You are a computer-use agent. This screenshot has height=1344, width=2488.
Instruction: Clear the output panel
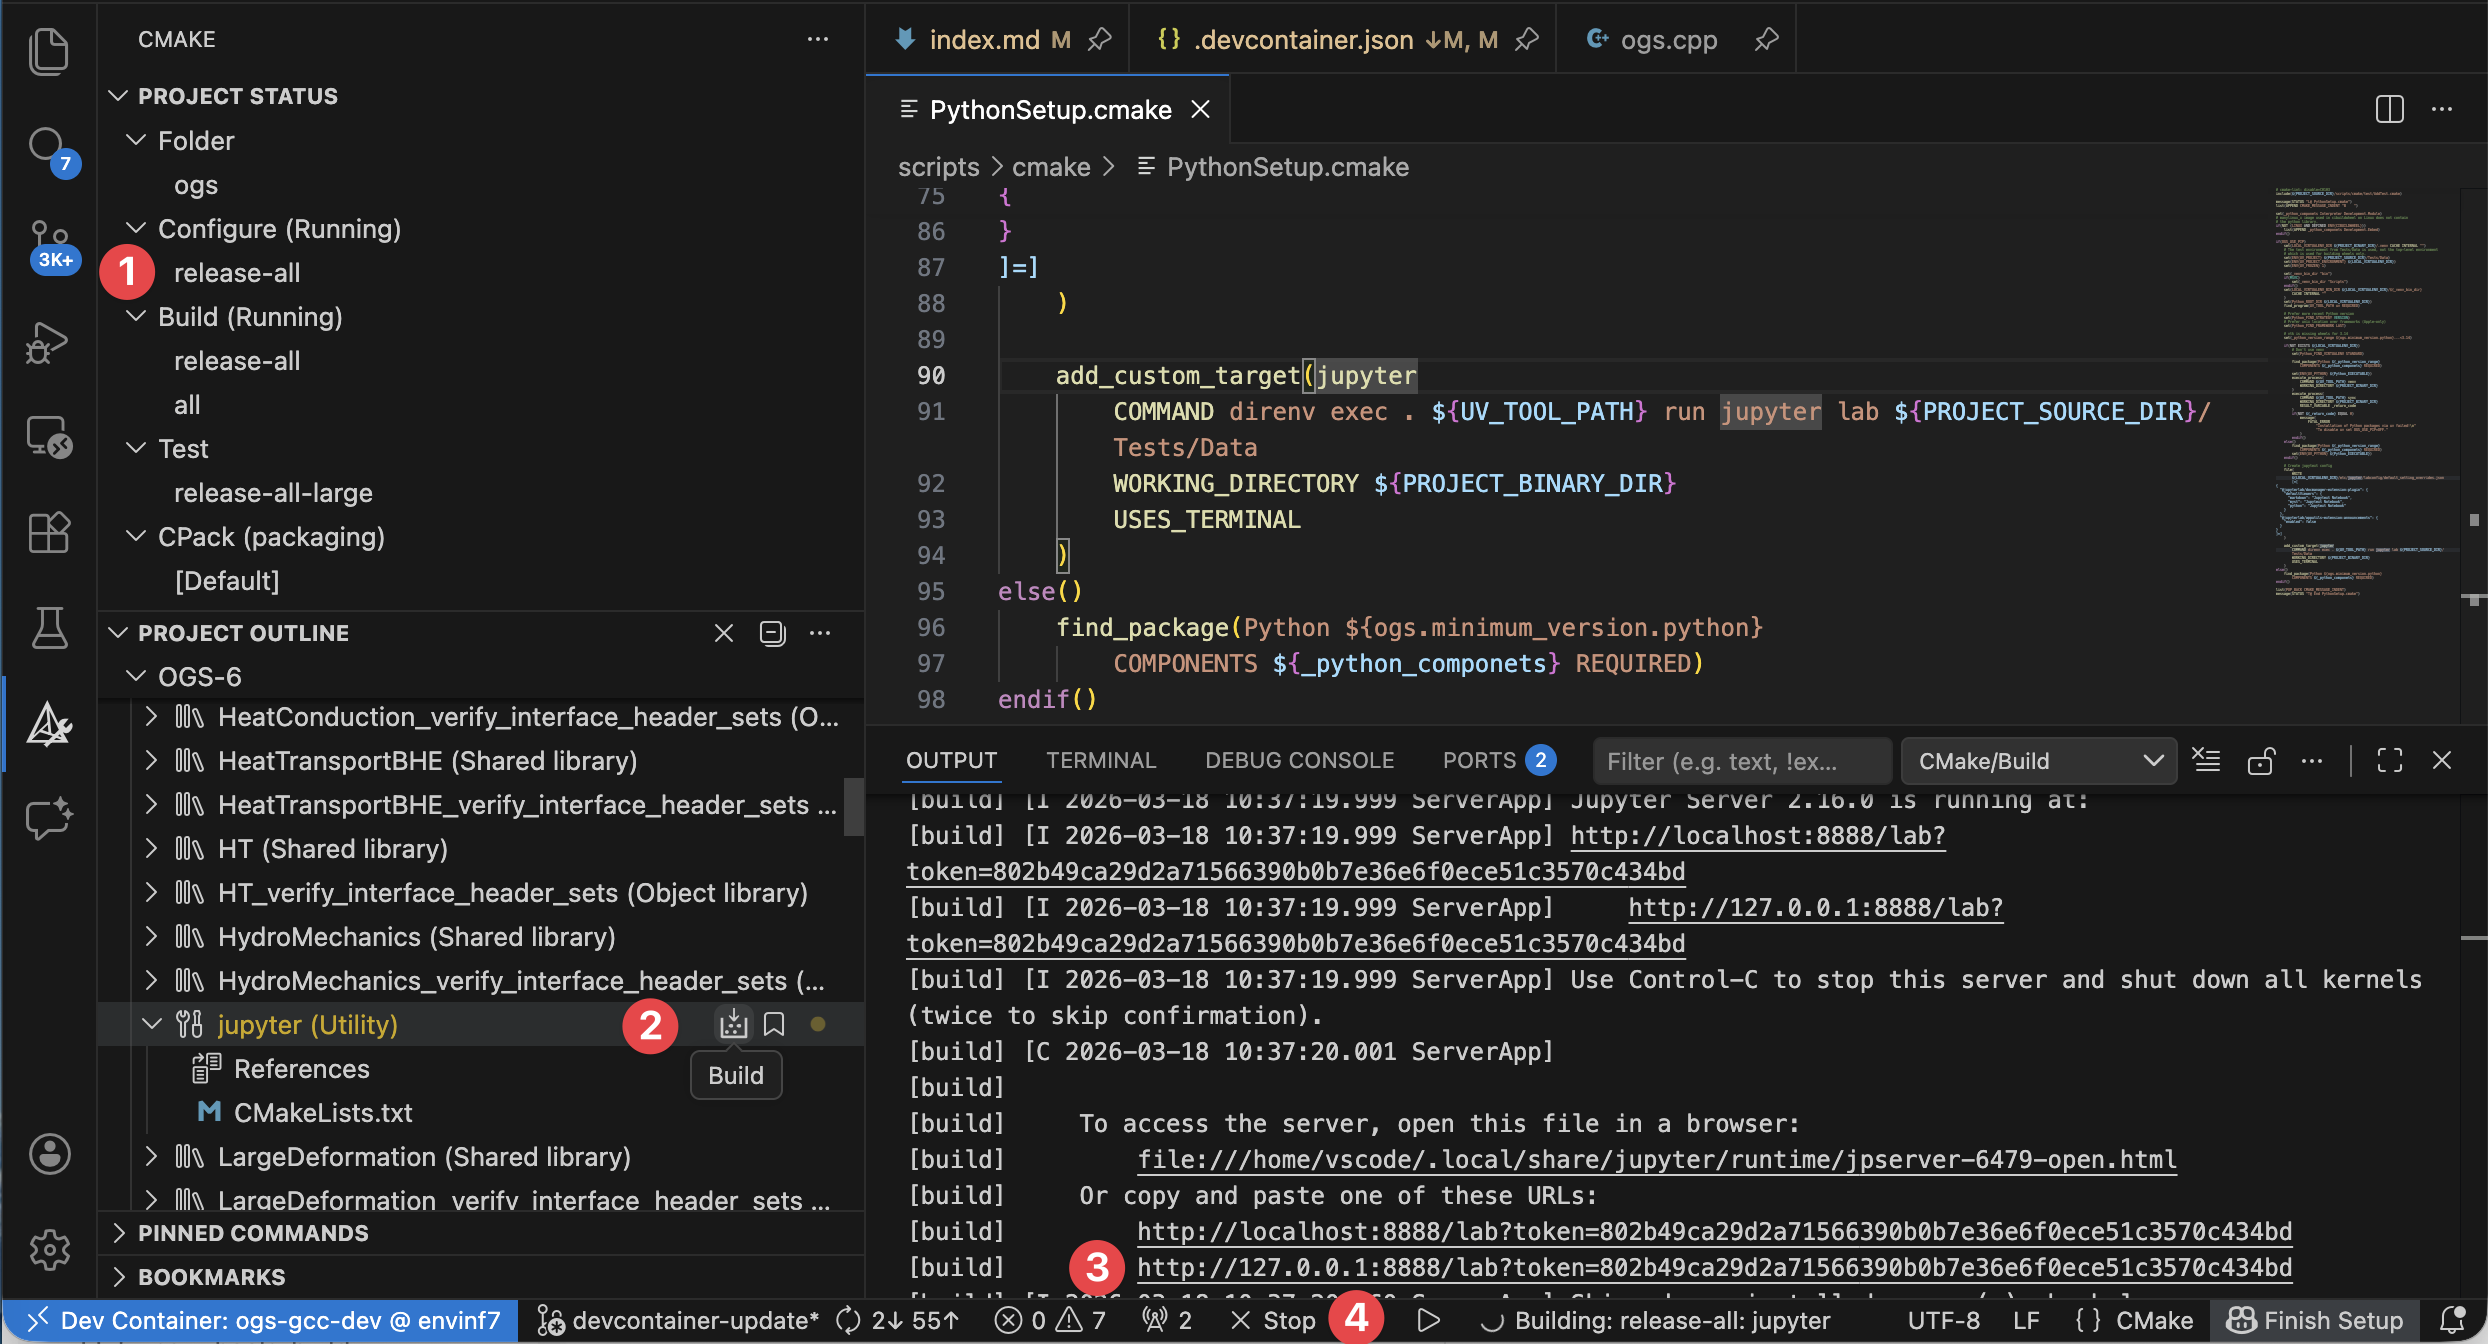coord(2206,760)
